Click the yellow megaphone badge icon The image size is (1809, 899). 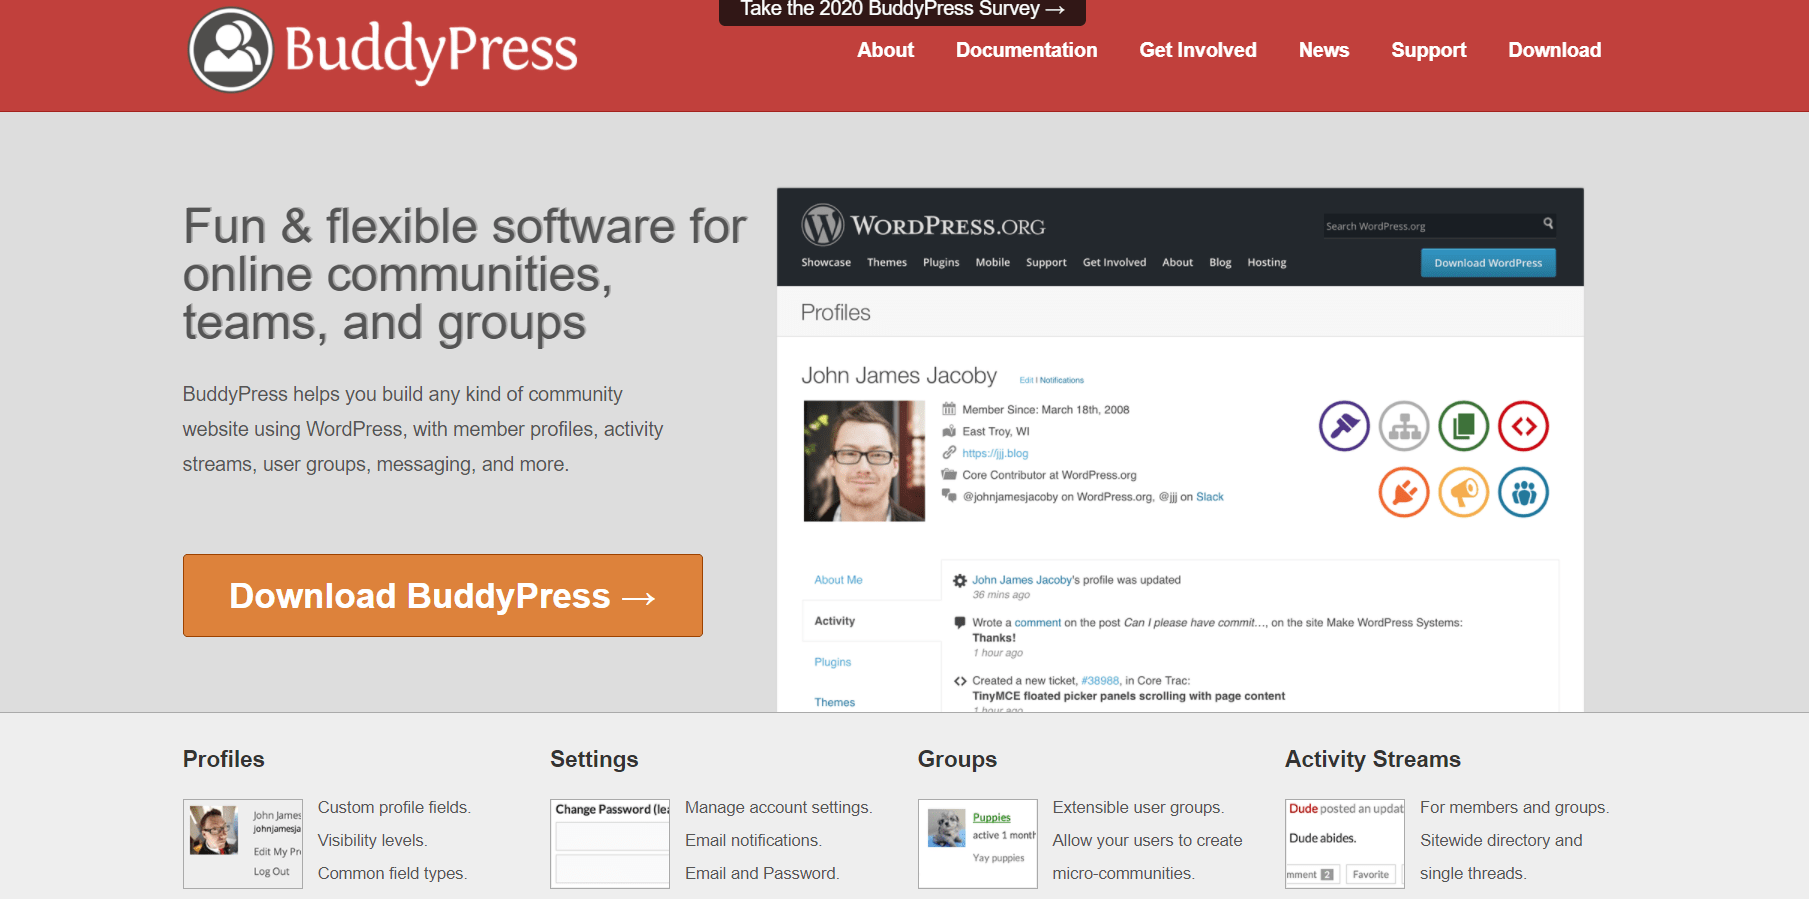point(1464,492)
